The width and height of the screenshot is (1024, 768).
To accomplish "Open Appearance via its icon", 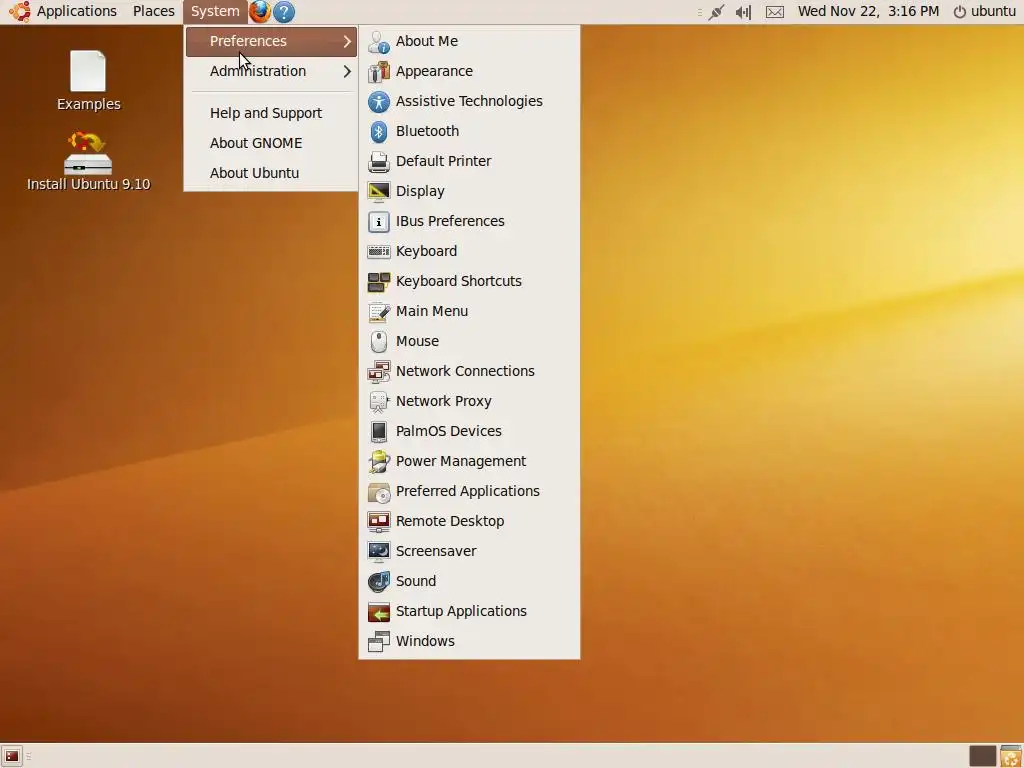I will coord(378,71).
